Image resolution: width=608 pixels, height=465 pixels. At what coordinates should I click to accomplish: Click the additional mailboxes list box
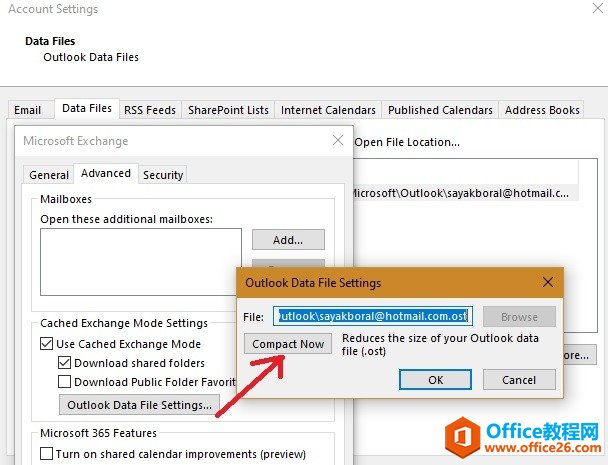(x=141, y=262)
